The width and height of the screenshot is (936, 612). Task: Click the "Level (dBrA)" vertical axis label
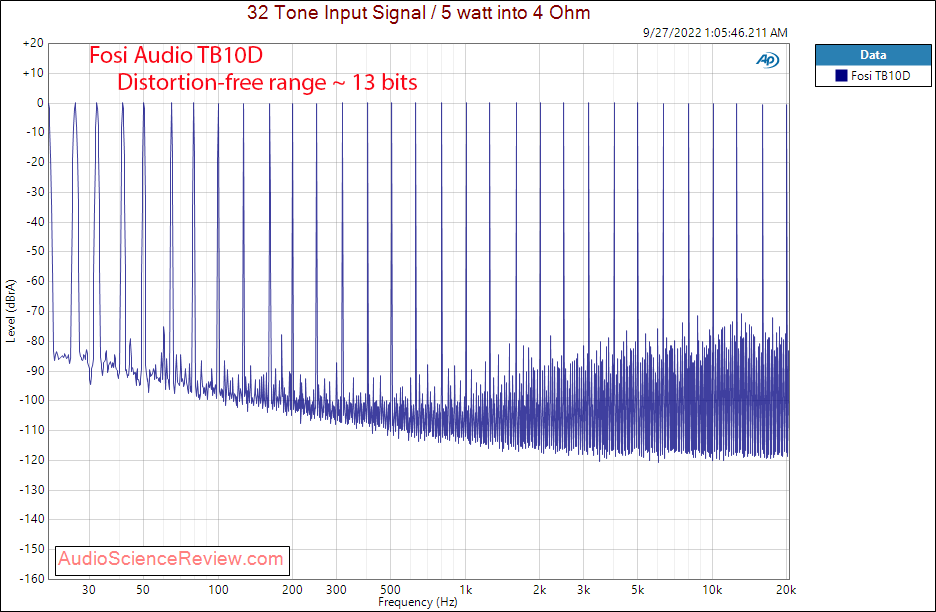point(11,310)
